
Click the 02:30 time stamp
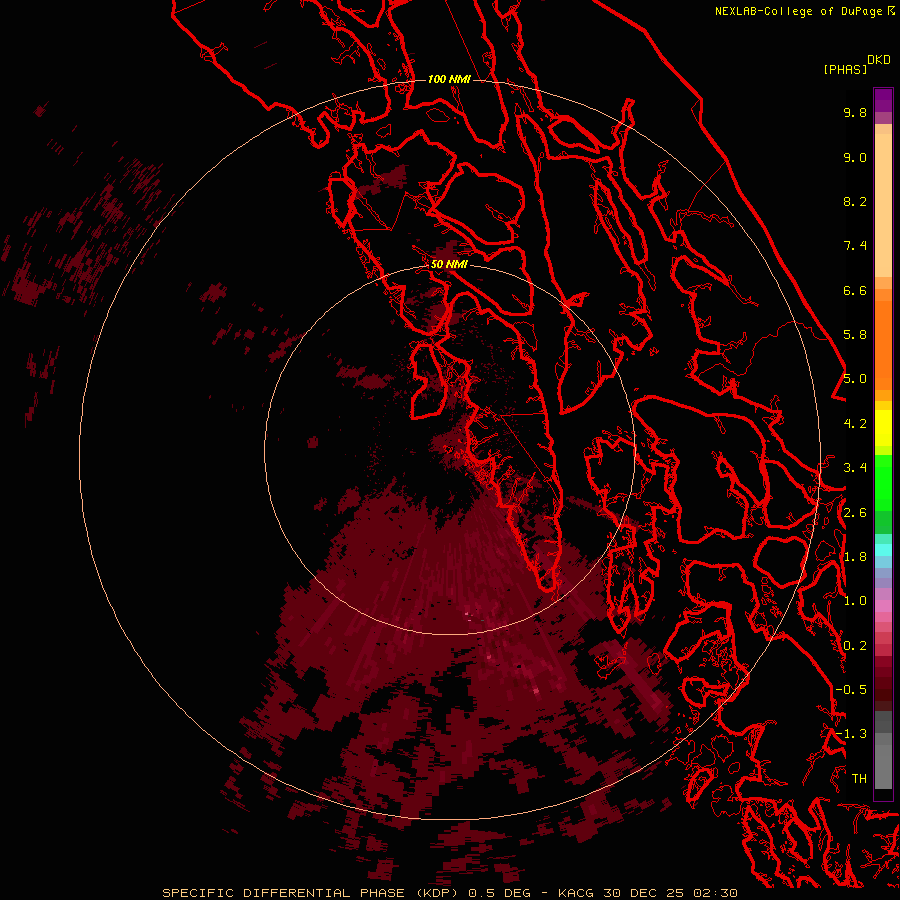(715, 893)
